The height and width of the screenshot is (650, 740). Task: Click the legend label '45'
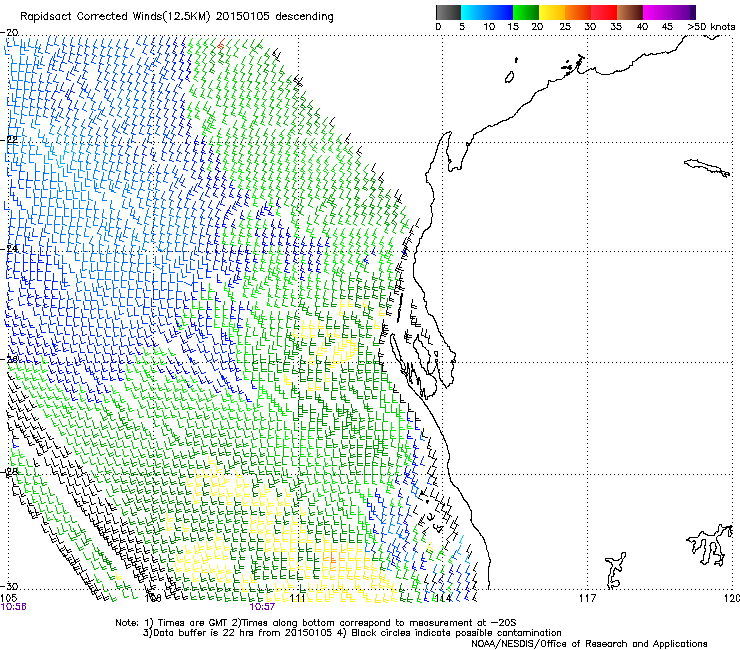click(667, 27)
